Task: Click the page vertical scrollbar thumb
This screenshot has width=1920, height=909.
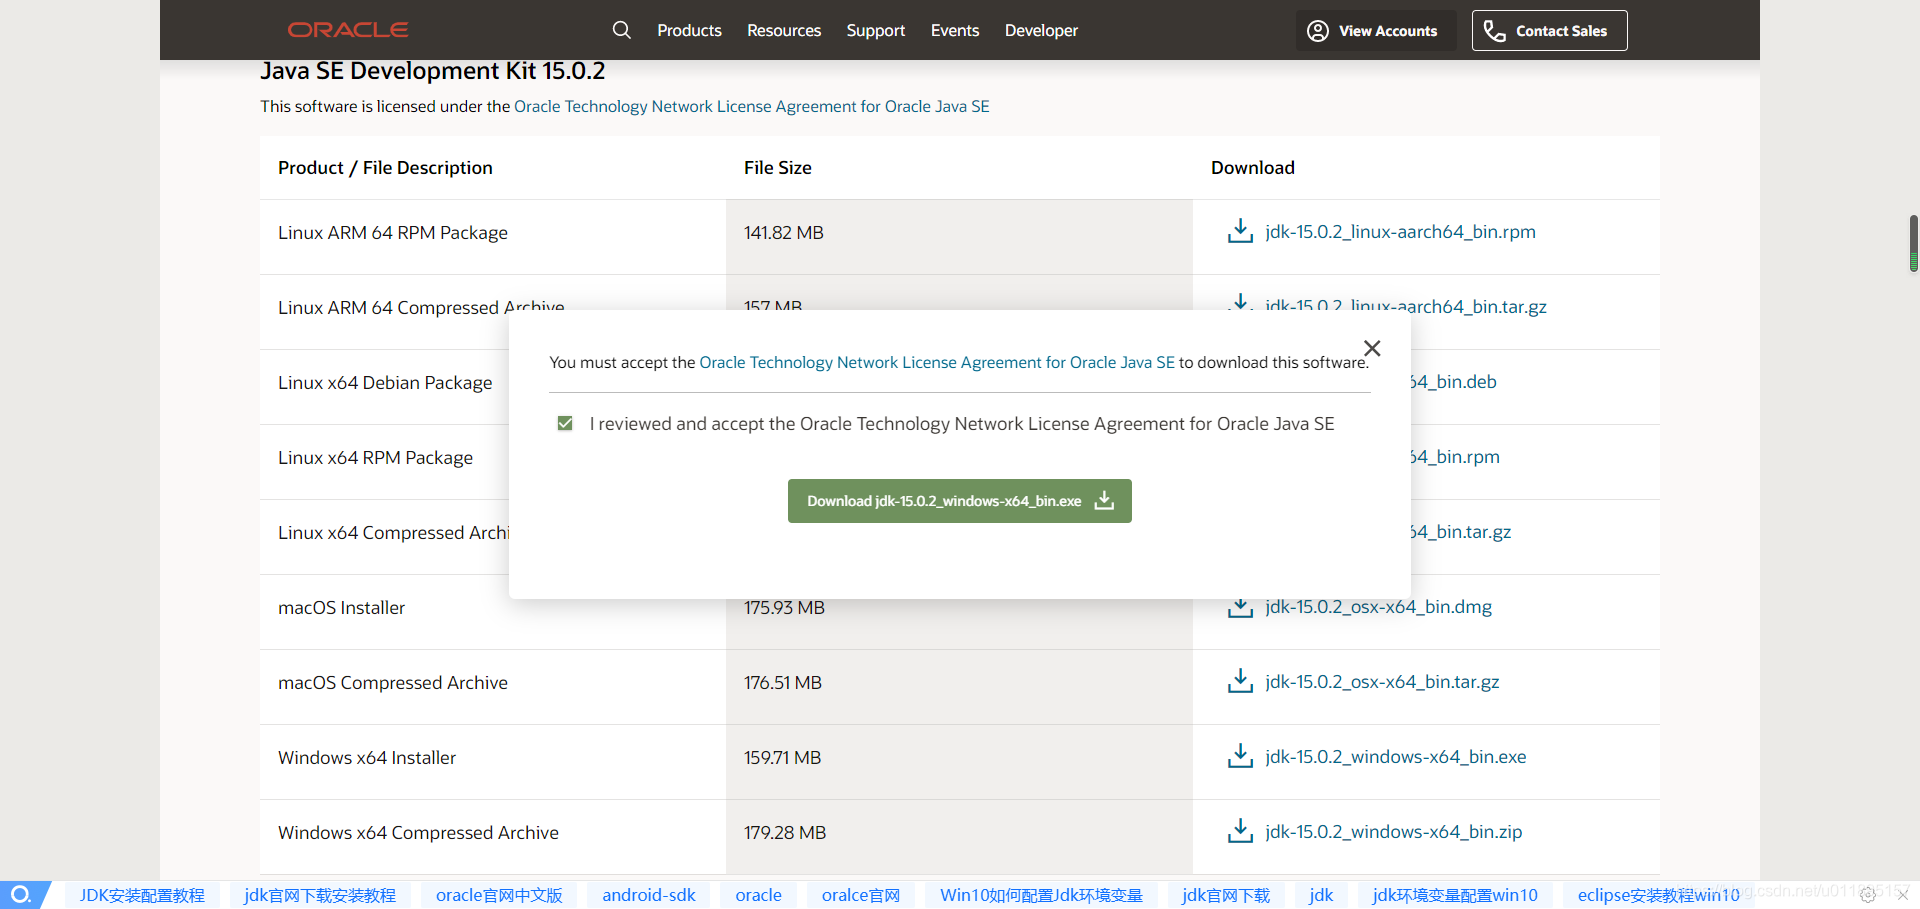Action: coord(1913,243)
